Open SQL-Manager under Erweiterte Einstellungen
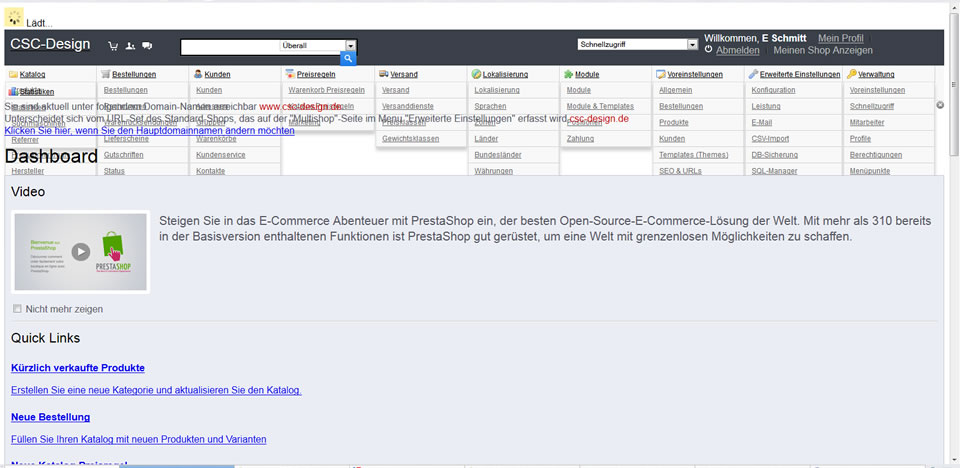 pyautogui.click(x=774, y=171)
